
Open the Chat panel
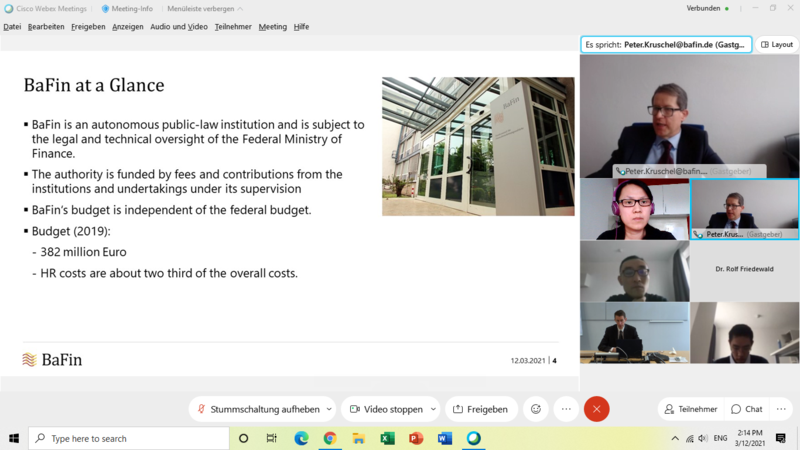(747, 409)
